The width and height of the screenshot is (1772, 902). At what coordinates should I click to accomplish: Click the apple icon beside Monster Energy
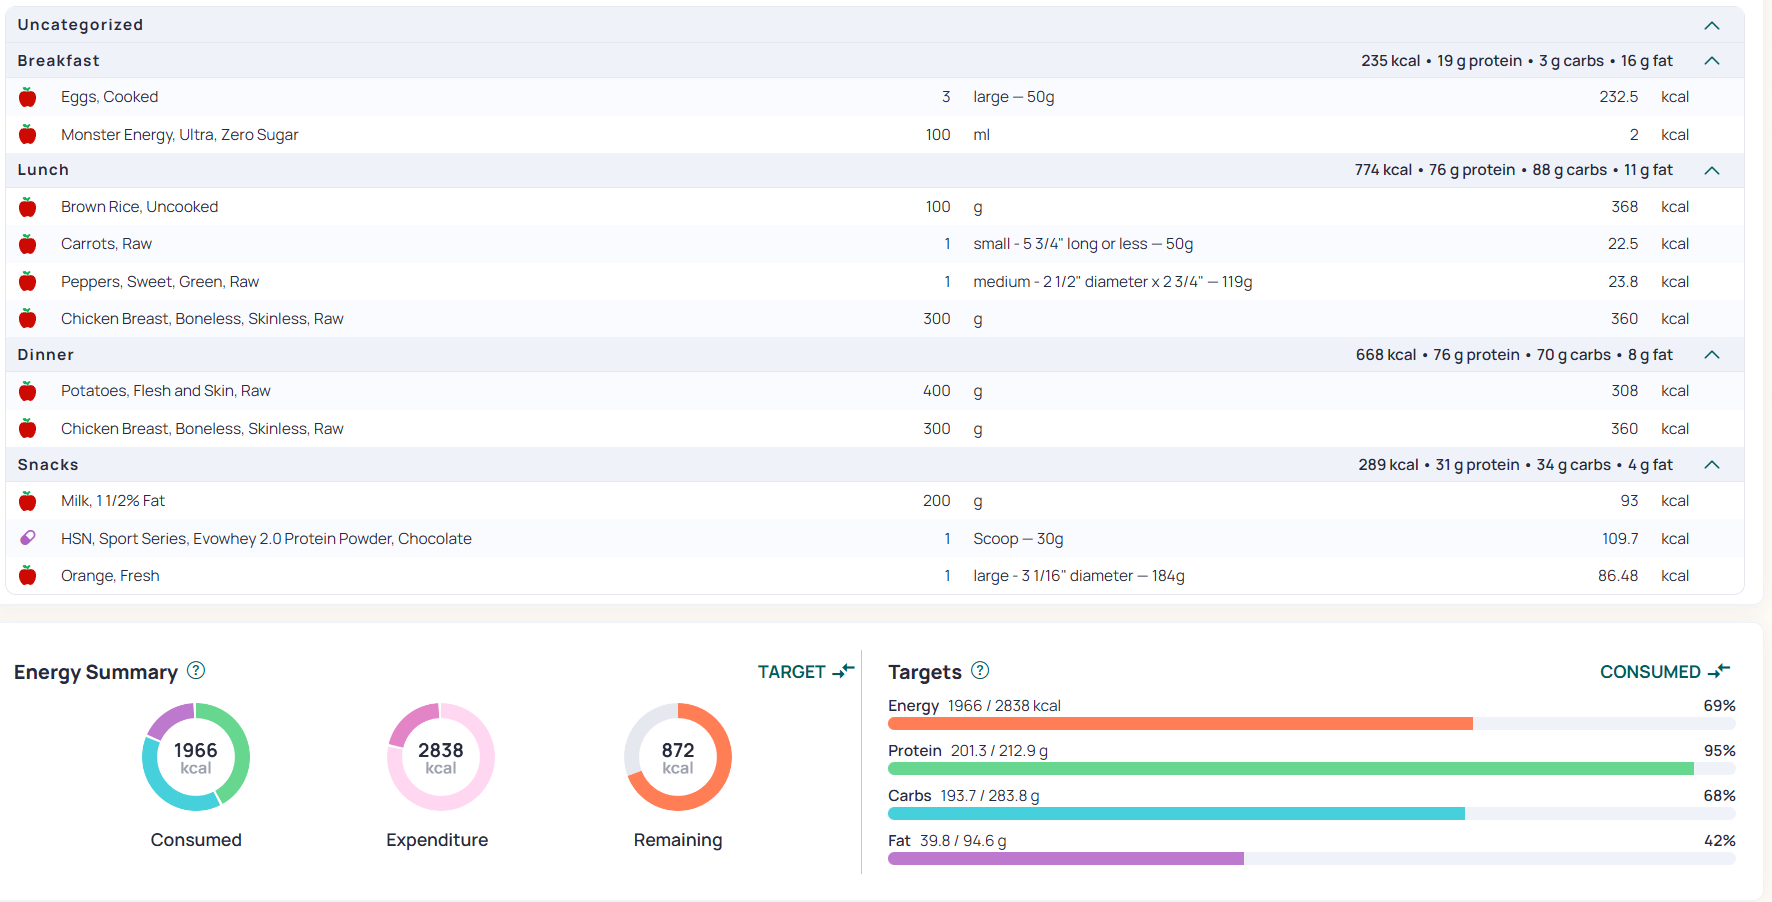coord(28,134)
